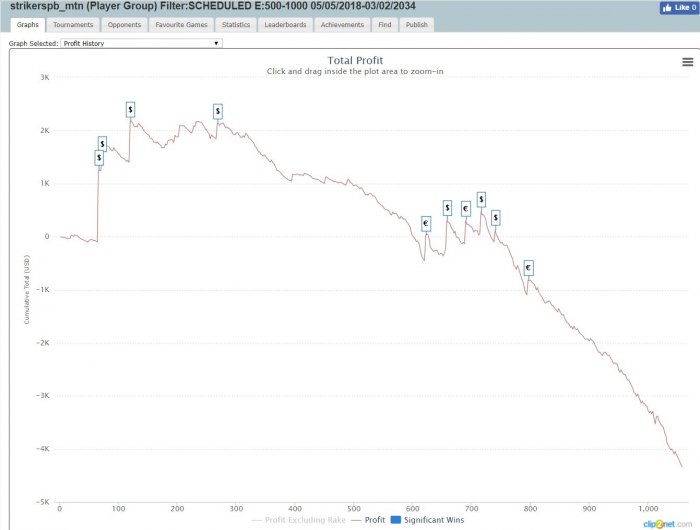Image resolution: width=700 pixels, height=530 pixels.
Task: Click the dollar win marker near game 120
Action: click(x=130, y=109)
